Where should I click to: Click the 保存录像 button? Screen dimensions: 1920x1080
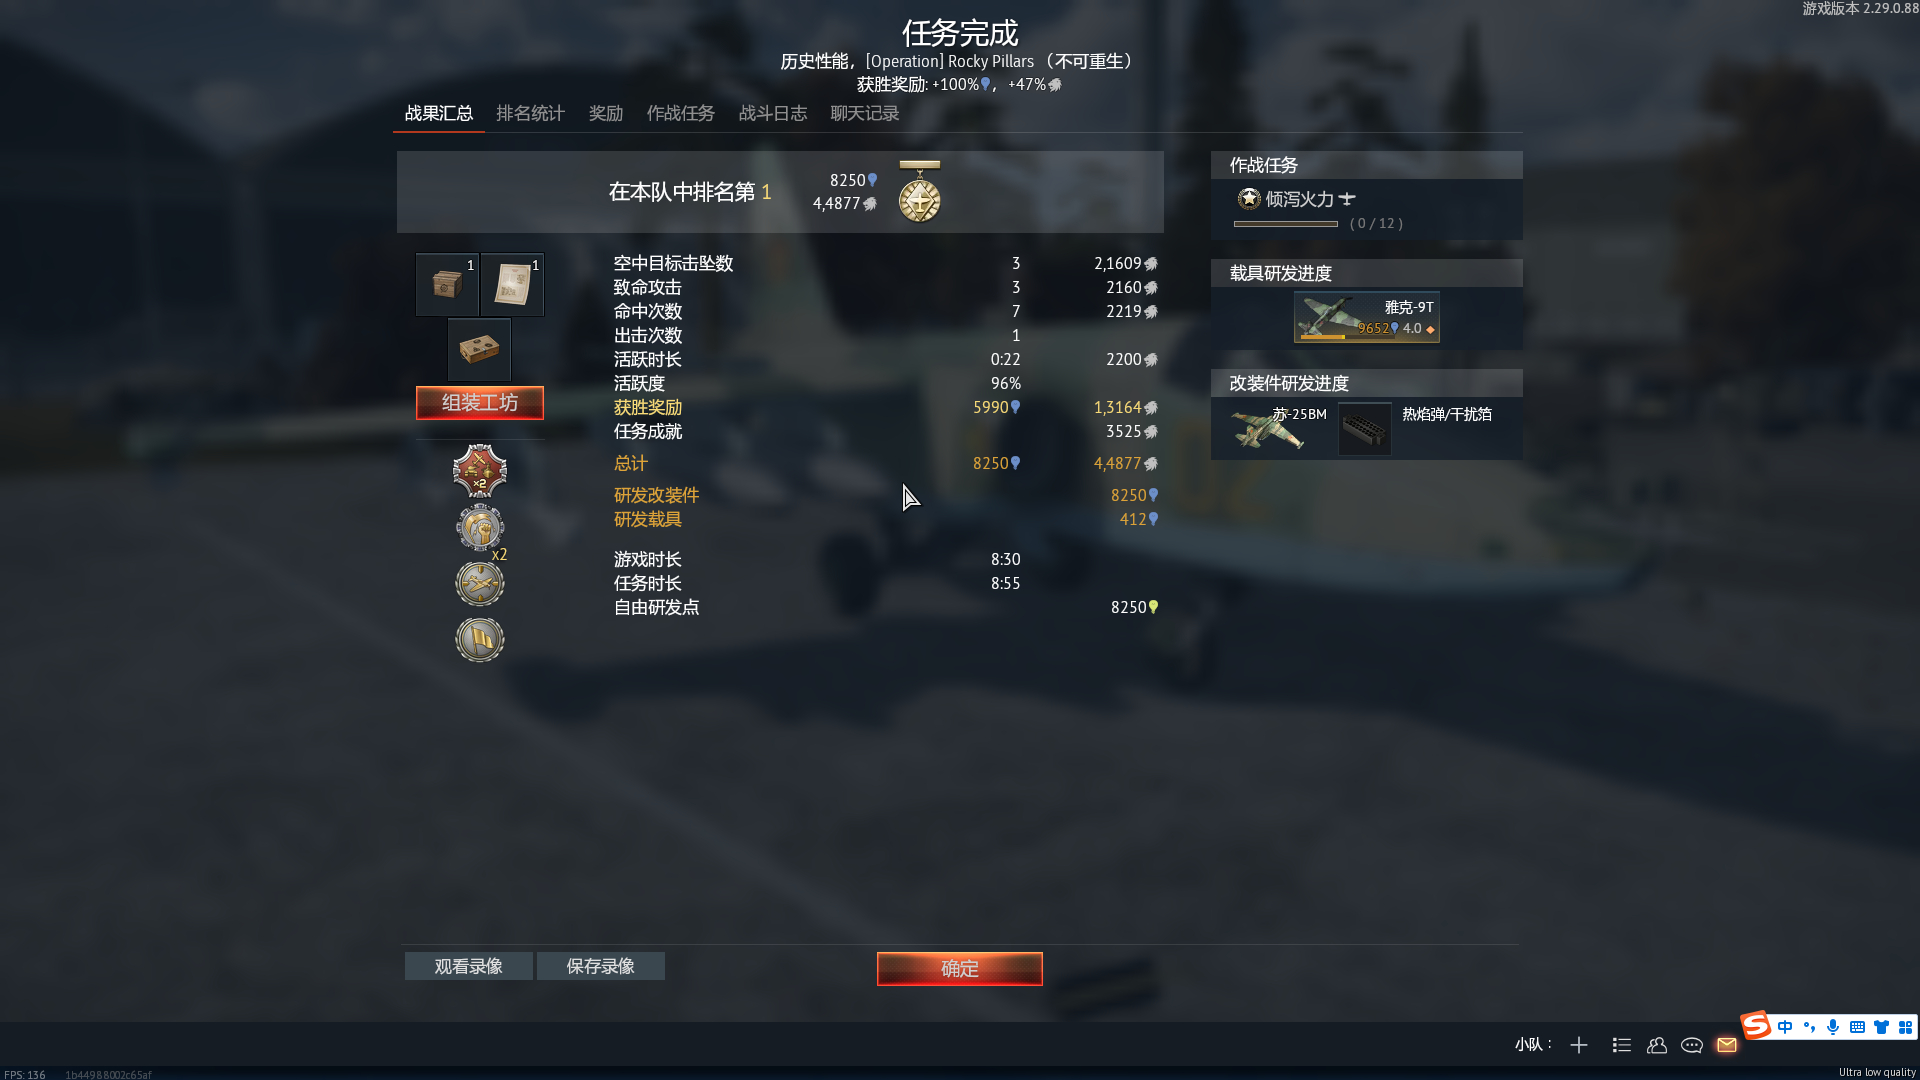(601, 966)
